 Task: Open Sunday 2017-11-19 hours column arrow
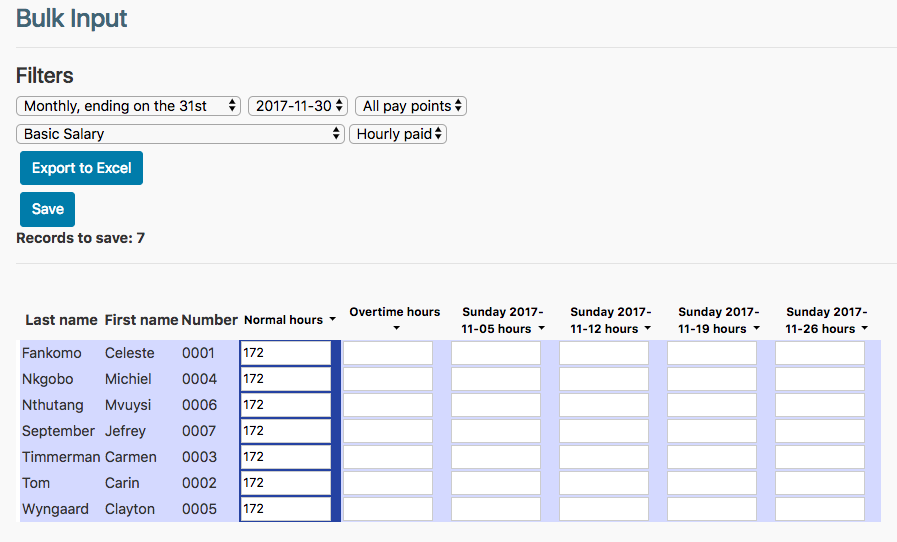(756, 329)
